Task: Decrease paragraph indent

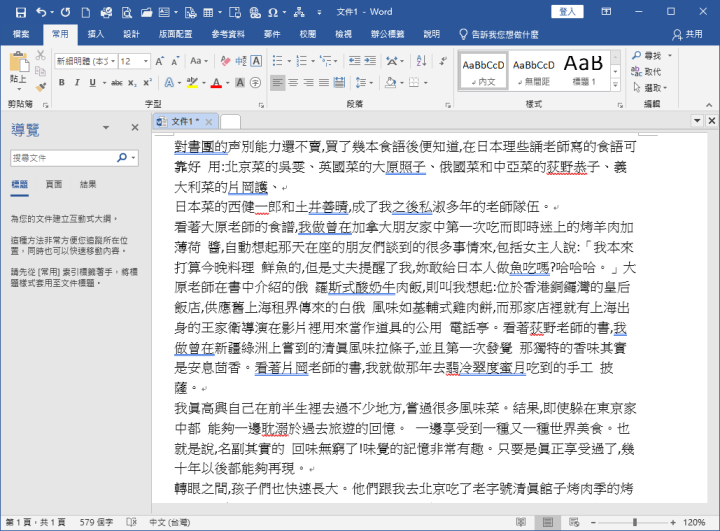Action: click(354, 61)
